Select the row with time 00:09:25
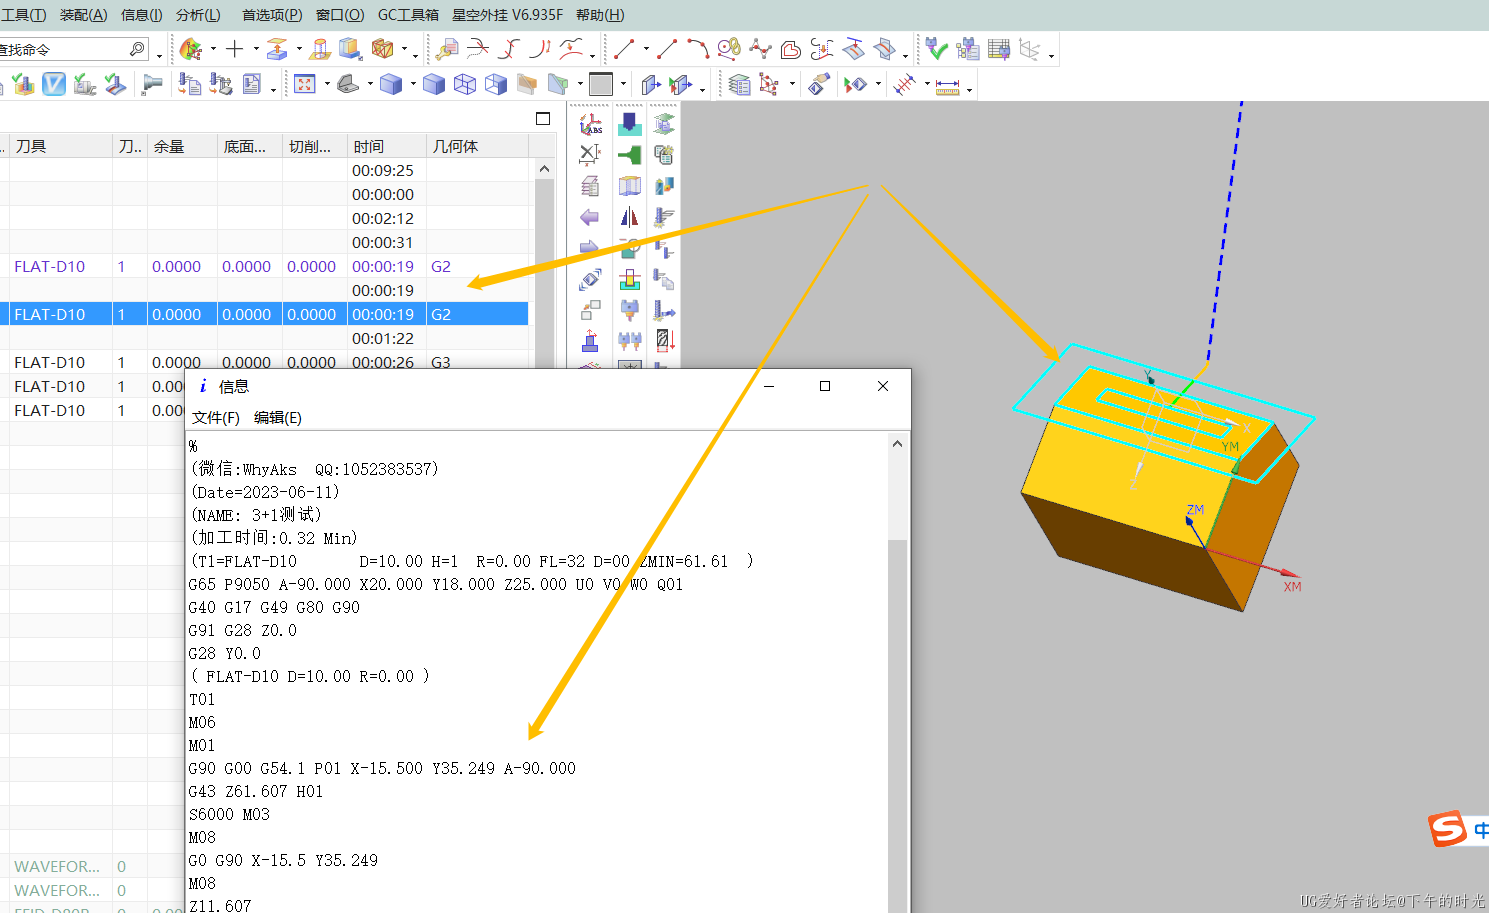1489x913 pixels. click(x=264, y=170)
